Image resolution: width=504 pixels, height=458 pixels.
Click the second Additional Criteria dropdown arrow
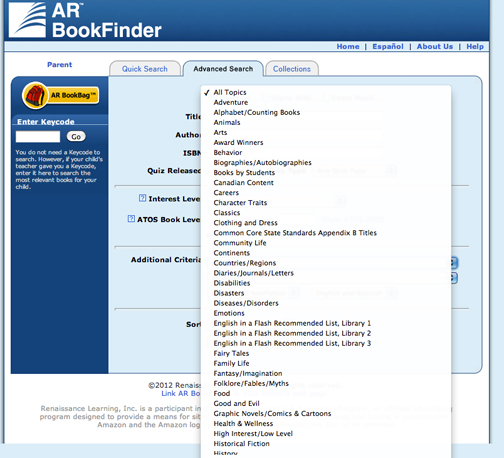coord(454,278)
